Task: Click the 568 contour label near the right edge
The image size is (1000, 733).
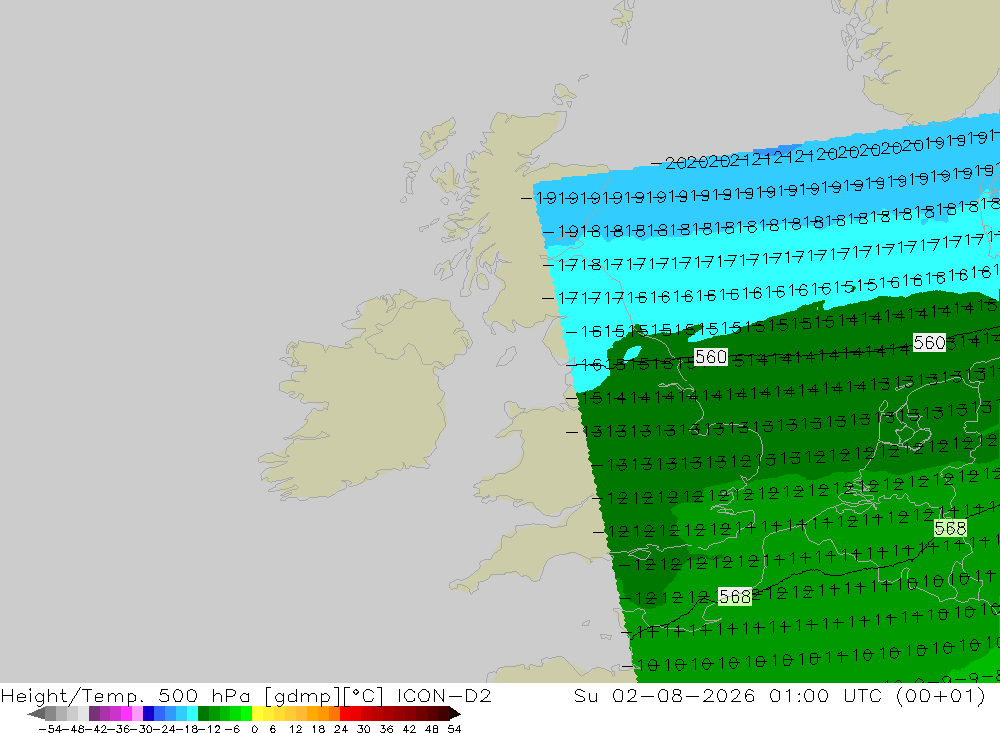Action: 950,528
